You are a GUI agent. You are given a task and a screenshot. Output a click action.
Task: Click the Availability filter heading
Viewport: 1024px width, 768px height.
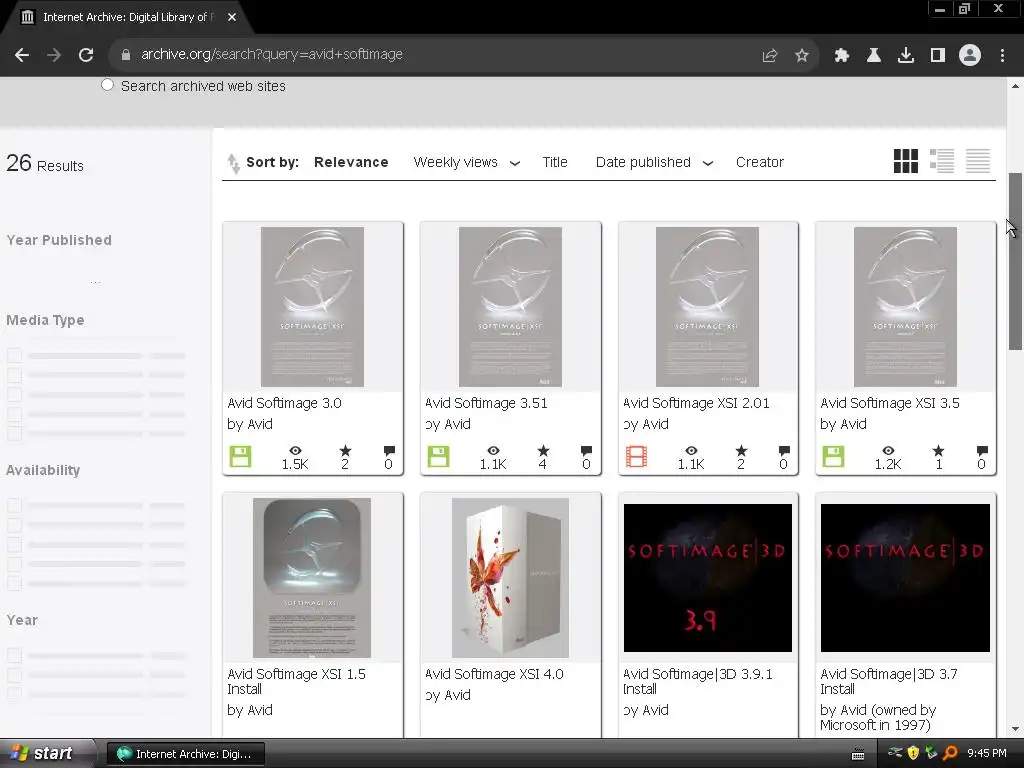(x=43, y=470)
